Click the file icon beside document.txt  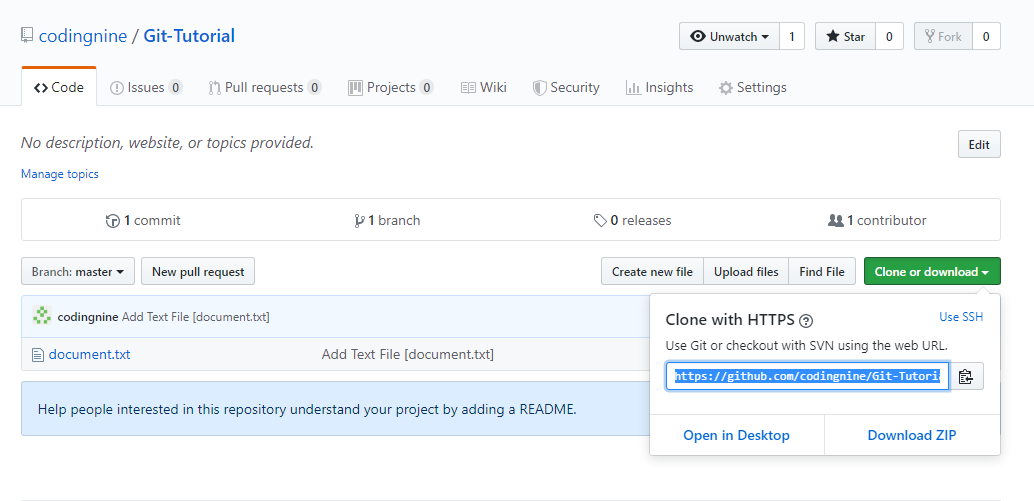click(x=38, y=355)
